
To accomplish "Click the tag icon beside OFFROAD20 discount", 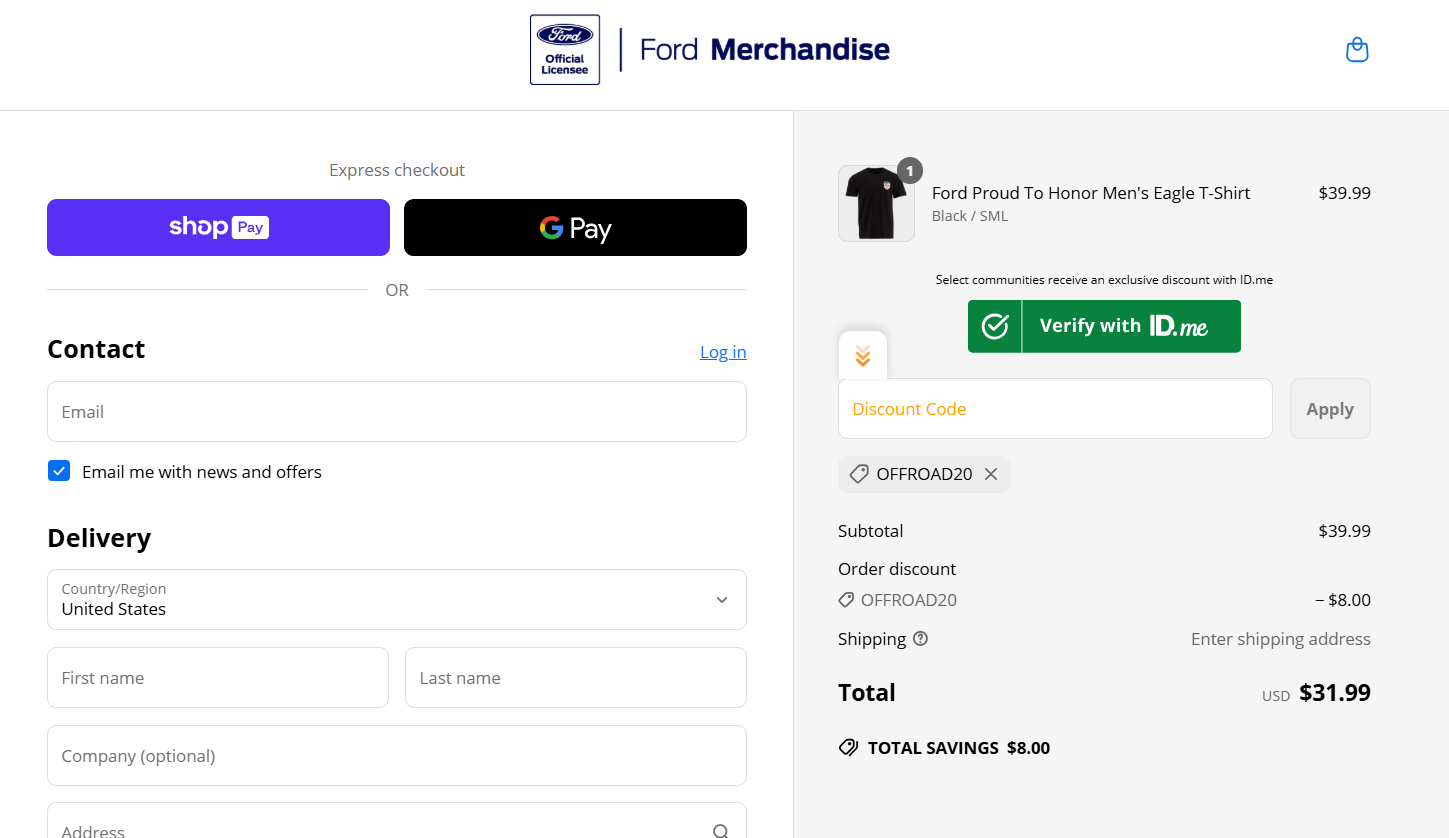I will pos(849,599).
